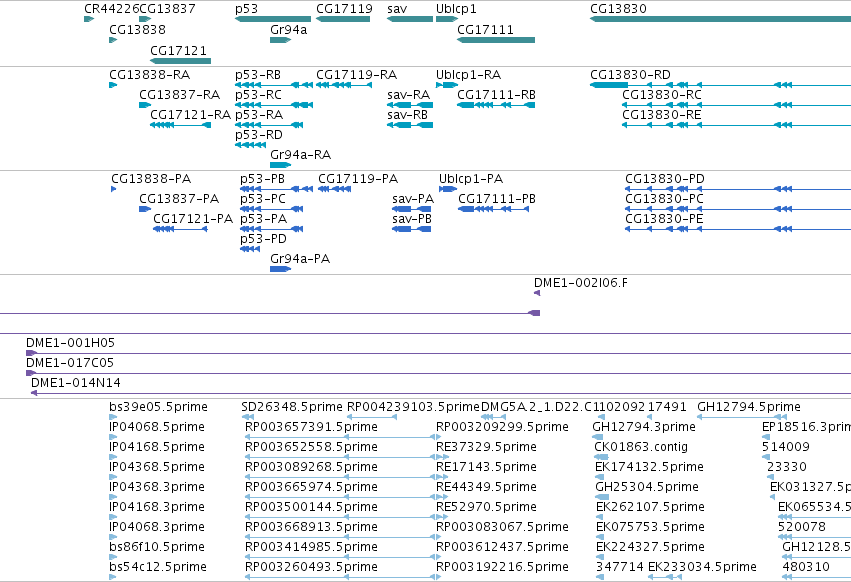Click the CG13837 gene label

[168, 9]
